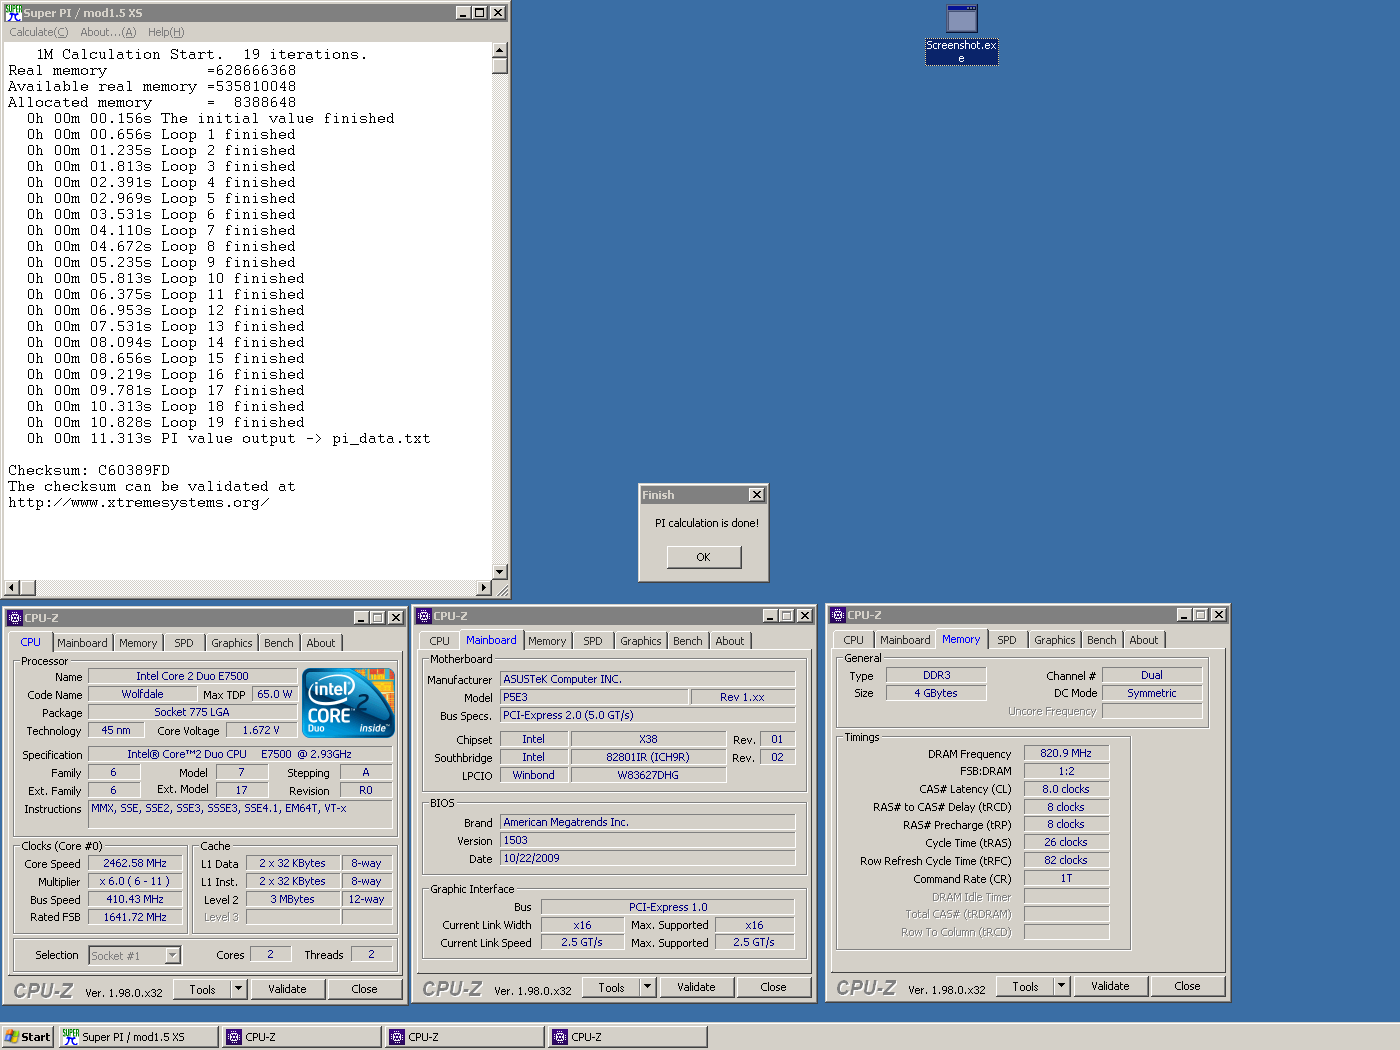
Task: Click the Core Voltage value 1.672 V
Action: click(x=261, y=730)
